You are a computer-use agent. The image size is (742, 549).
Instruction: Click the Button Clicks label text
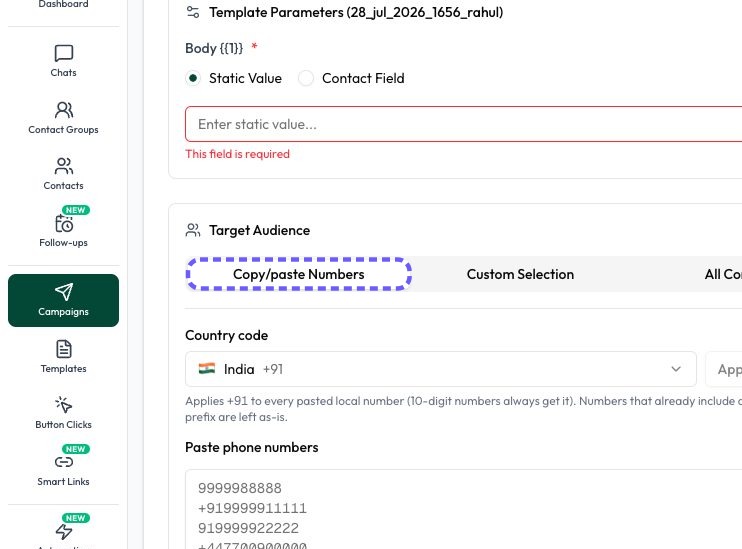[x=63, y=425]
